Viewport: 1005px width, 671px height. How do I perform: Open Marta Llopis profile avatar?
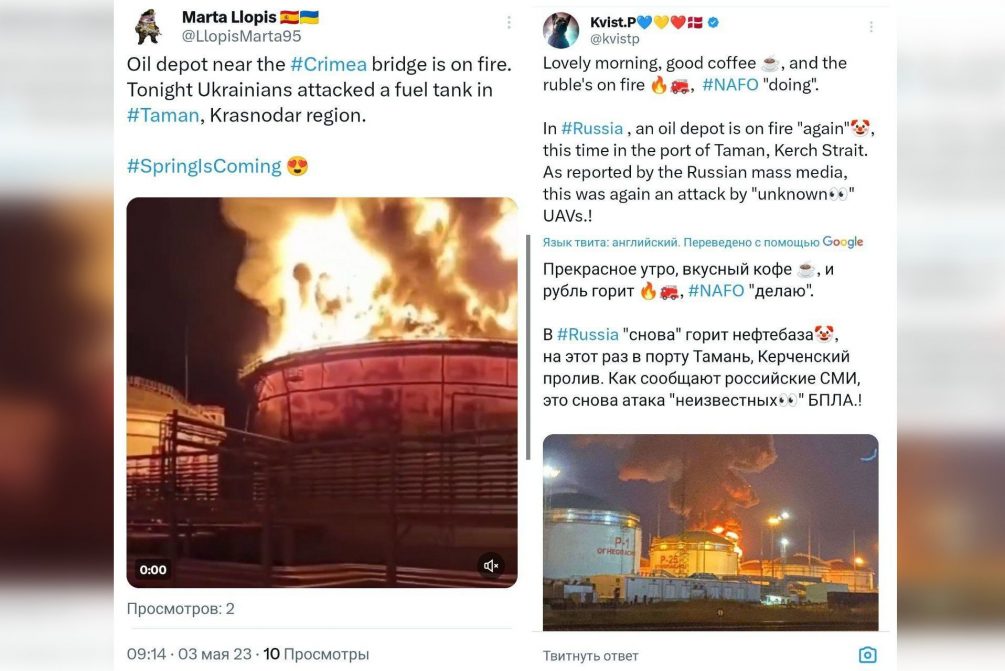[x=148, y=27]
